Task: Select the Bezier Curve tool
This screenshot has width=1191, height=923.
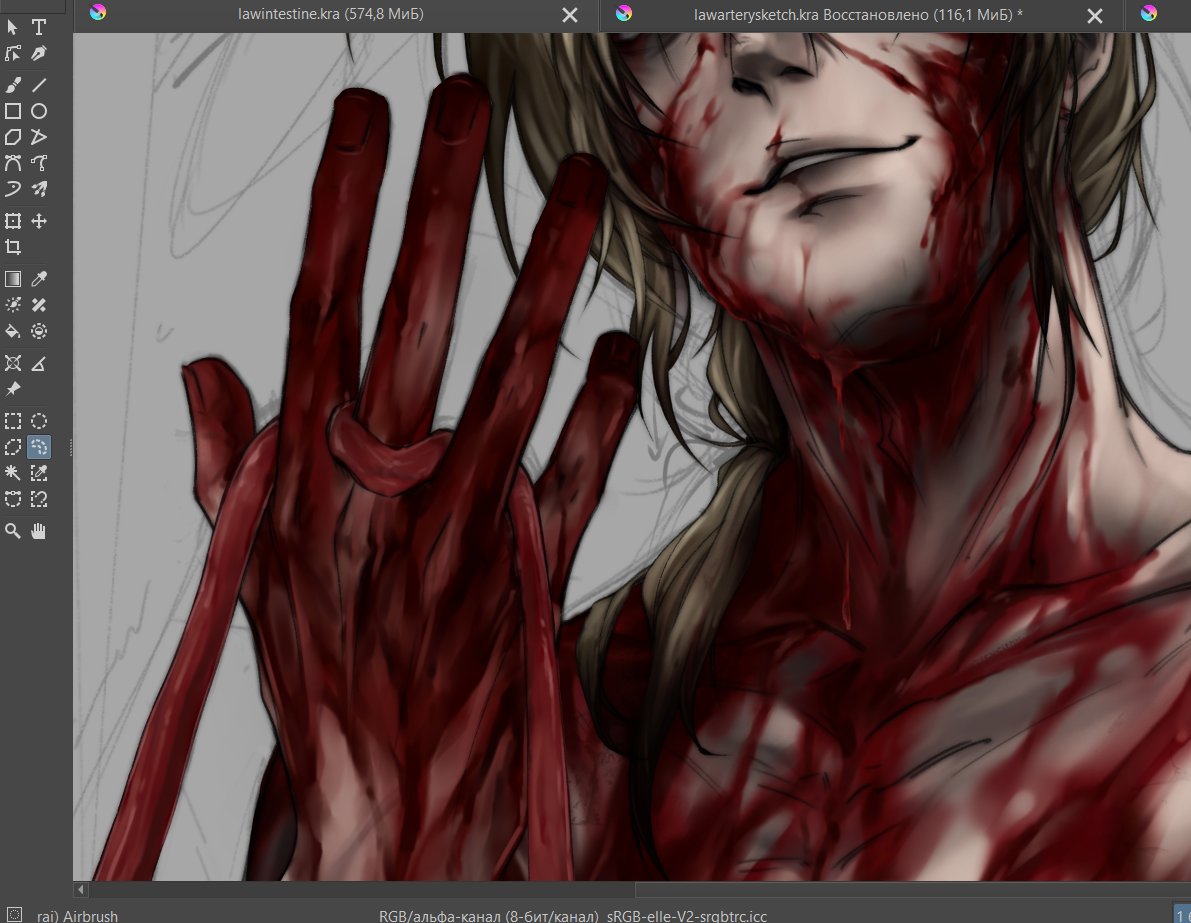Action: pos(13,163)
